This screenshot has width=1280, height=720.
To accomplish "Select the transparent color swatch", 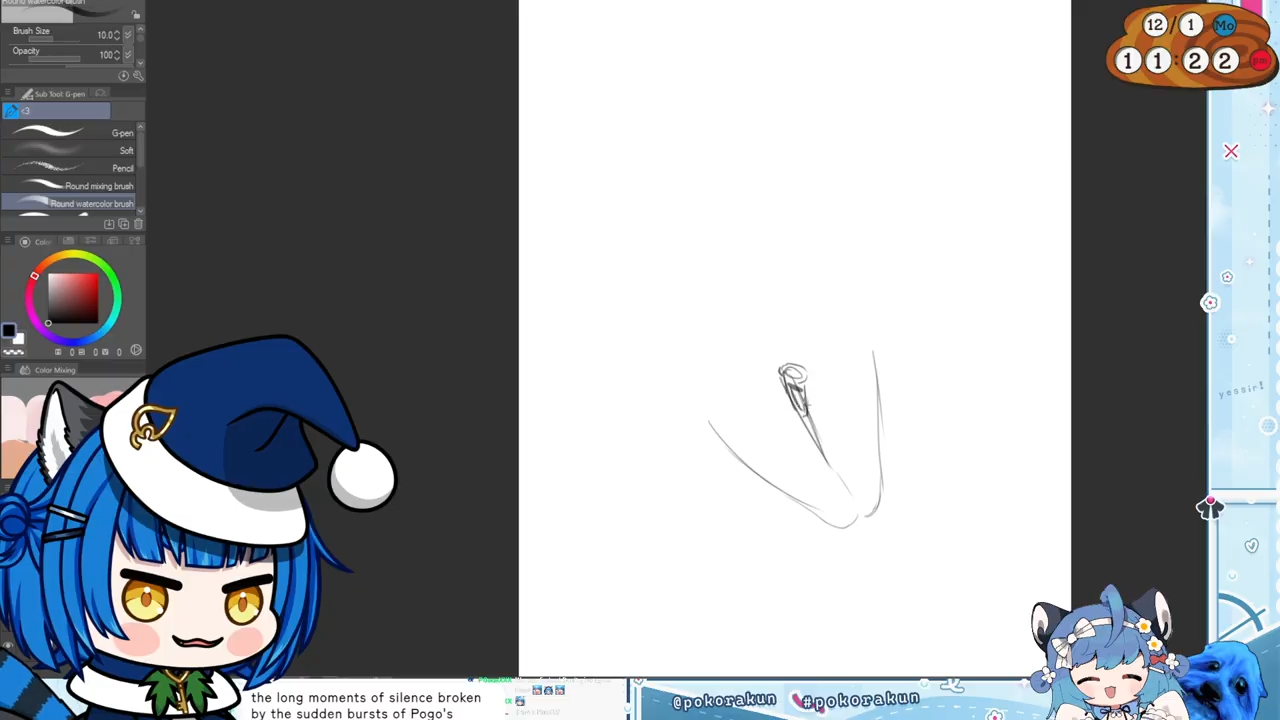I will [x=13, y=351].
